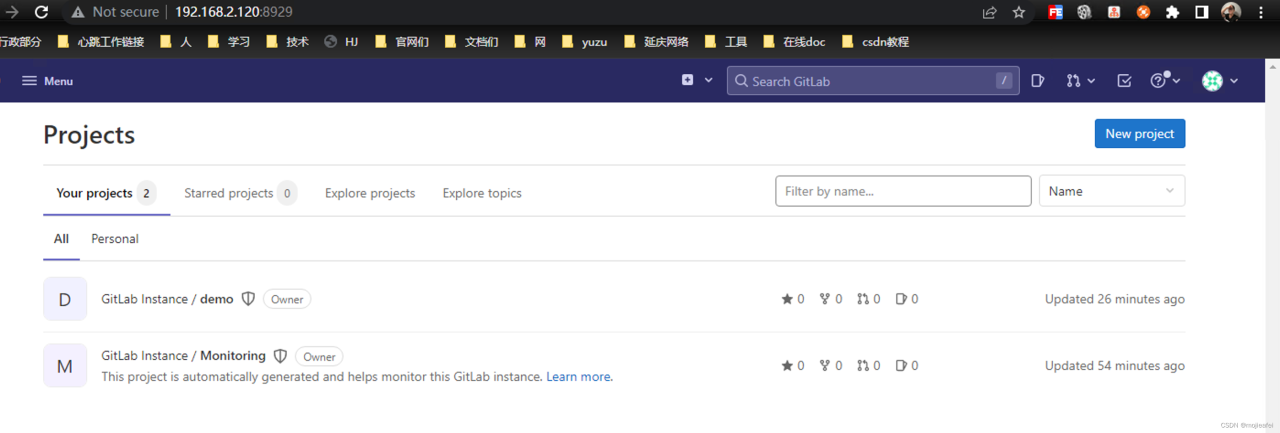Bookmark this page with the star icon
Image resolution: width=1280 pixels, height=433 pixels.
(1019, 12)
